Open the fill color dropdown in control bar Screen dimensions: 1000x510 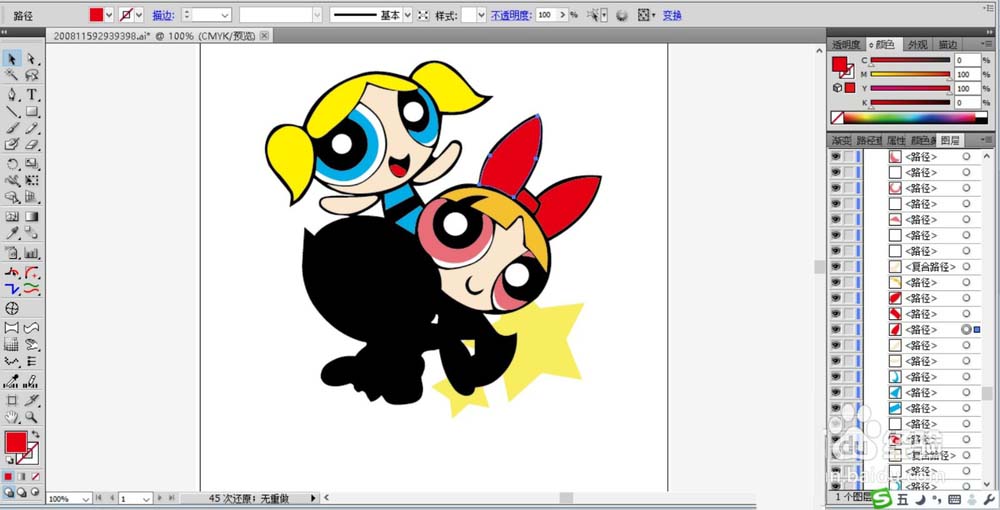click(x=108, y=15)
